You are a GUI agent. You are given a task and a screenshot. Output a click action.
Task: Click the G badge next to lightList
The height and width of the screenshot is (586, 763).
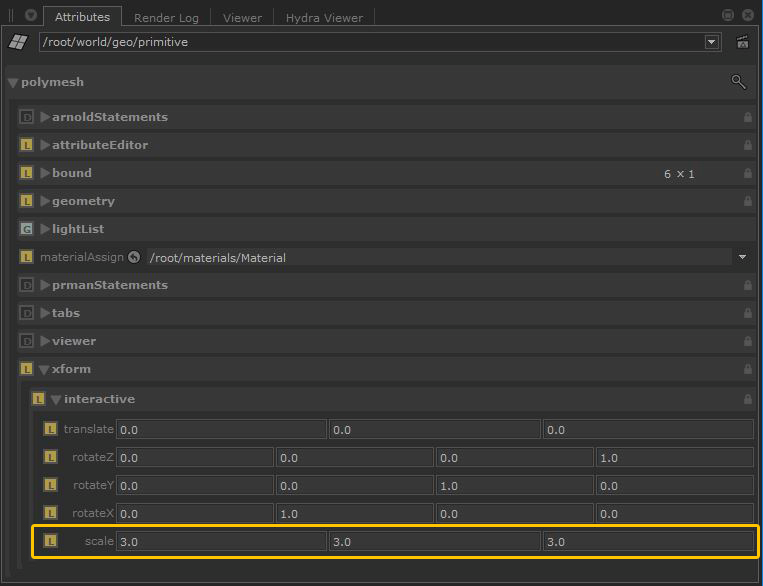click(27, 229)
